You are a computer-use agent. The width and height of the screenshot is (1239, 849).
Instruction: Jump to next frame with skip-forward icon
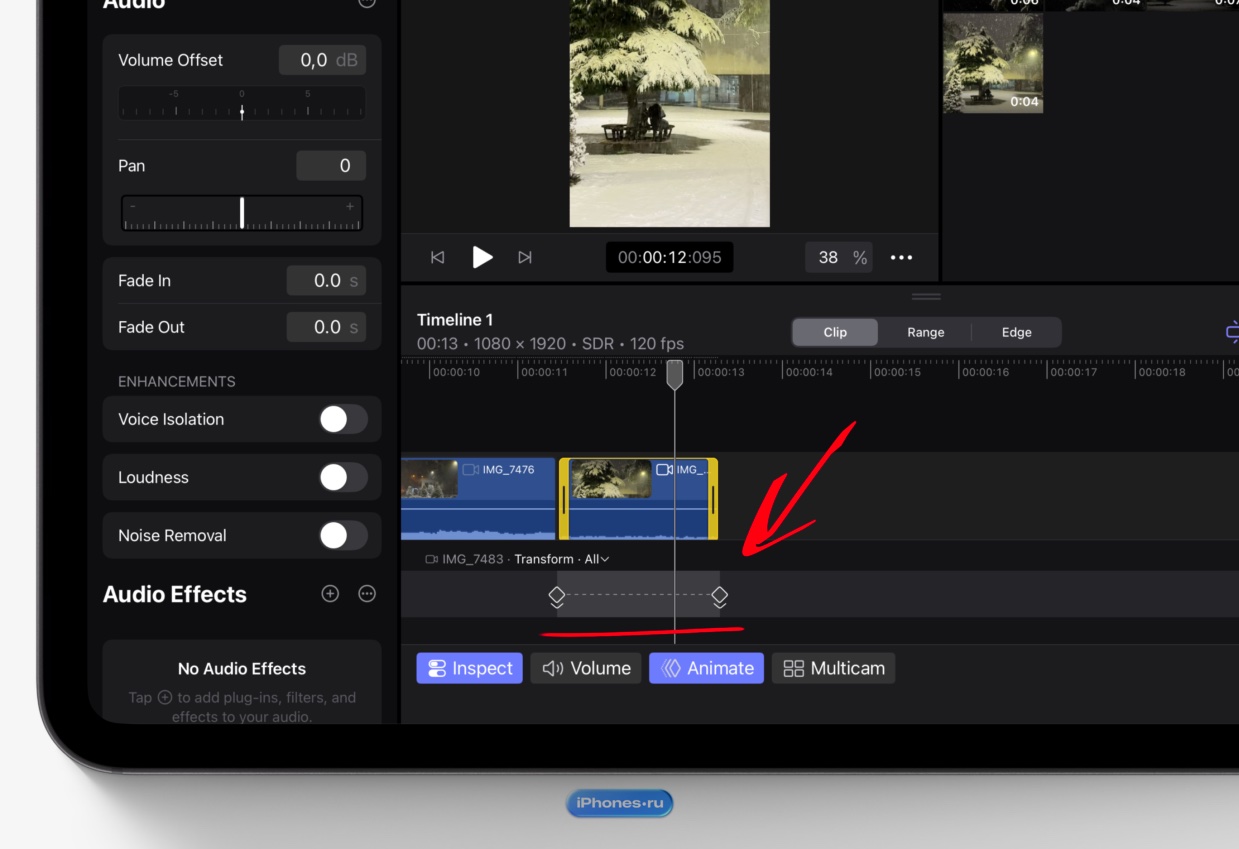click(525, 258)
